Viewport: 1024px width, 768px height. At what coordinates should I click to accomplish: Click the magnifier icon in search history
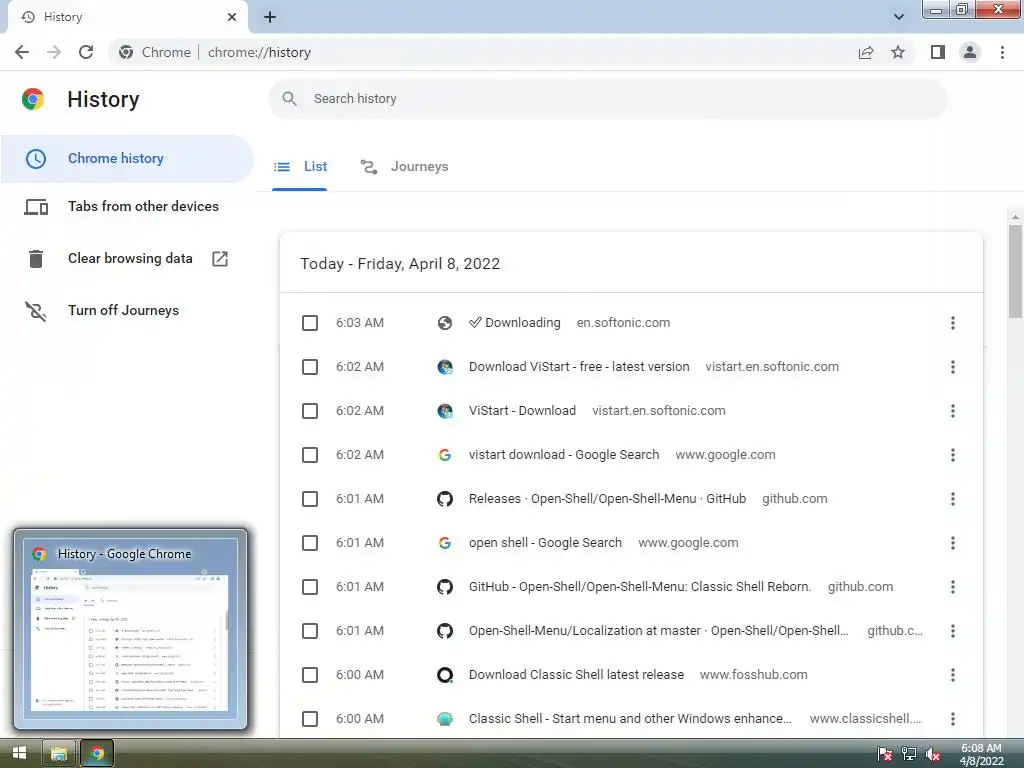(289, 99)
